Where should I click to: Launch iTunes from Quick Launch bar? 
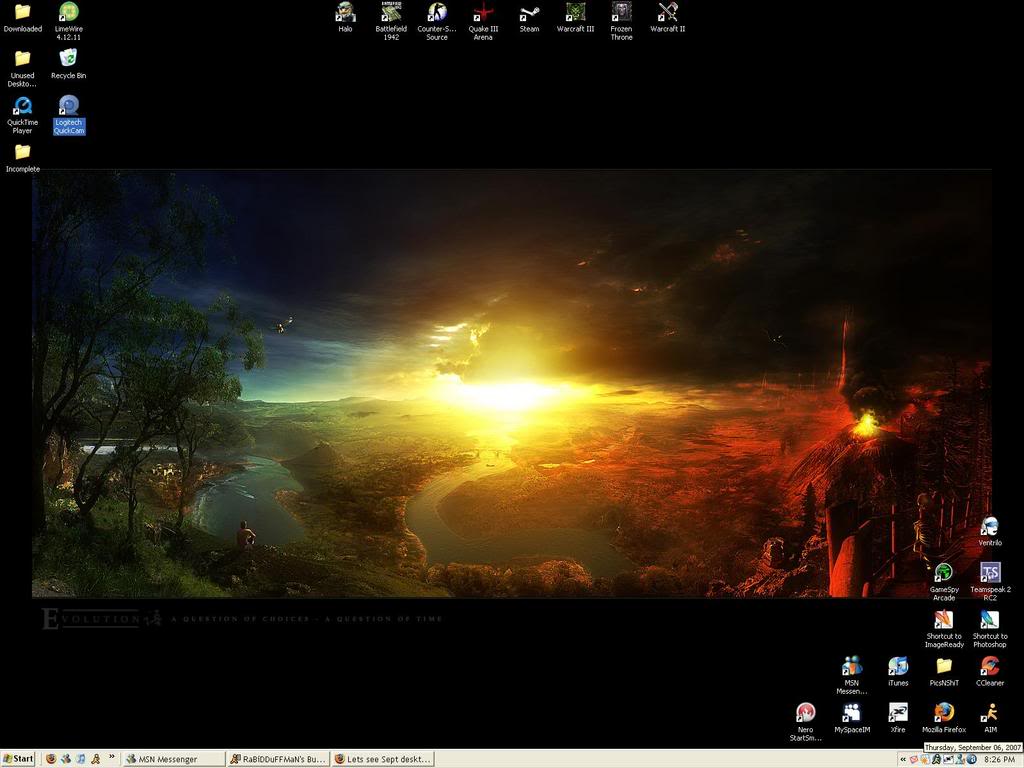coord(81,759)
